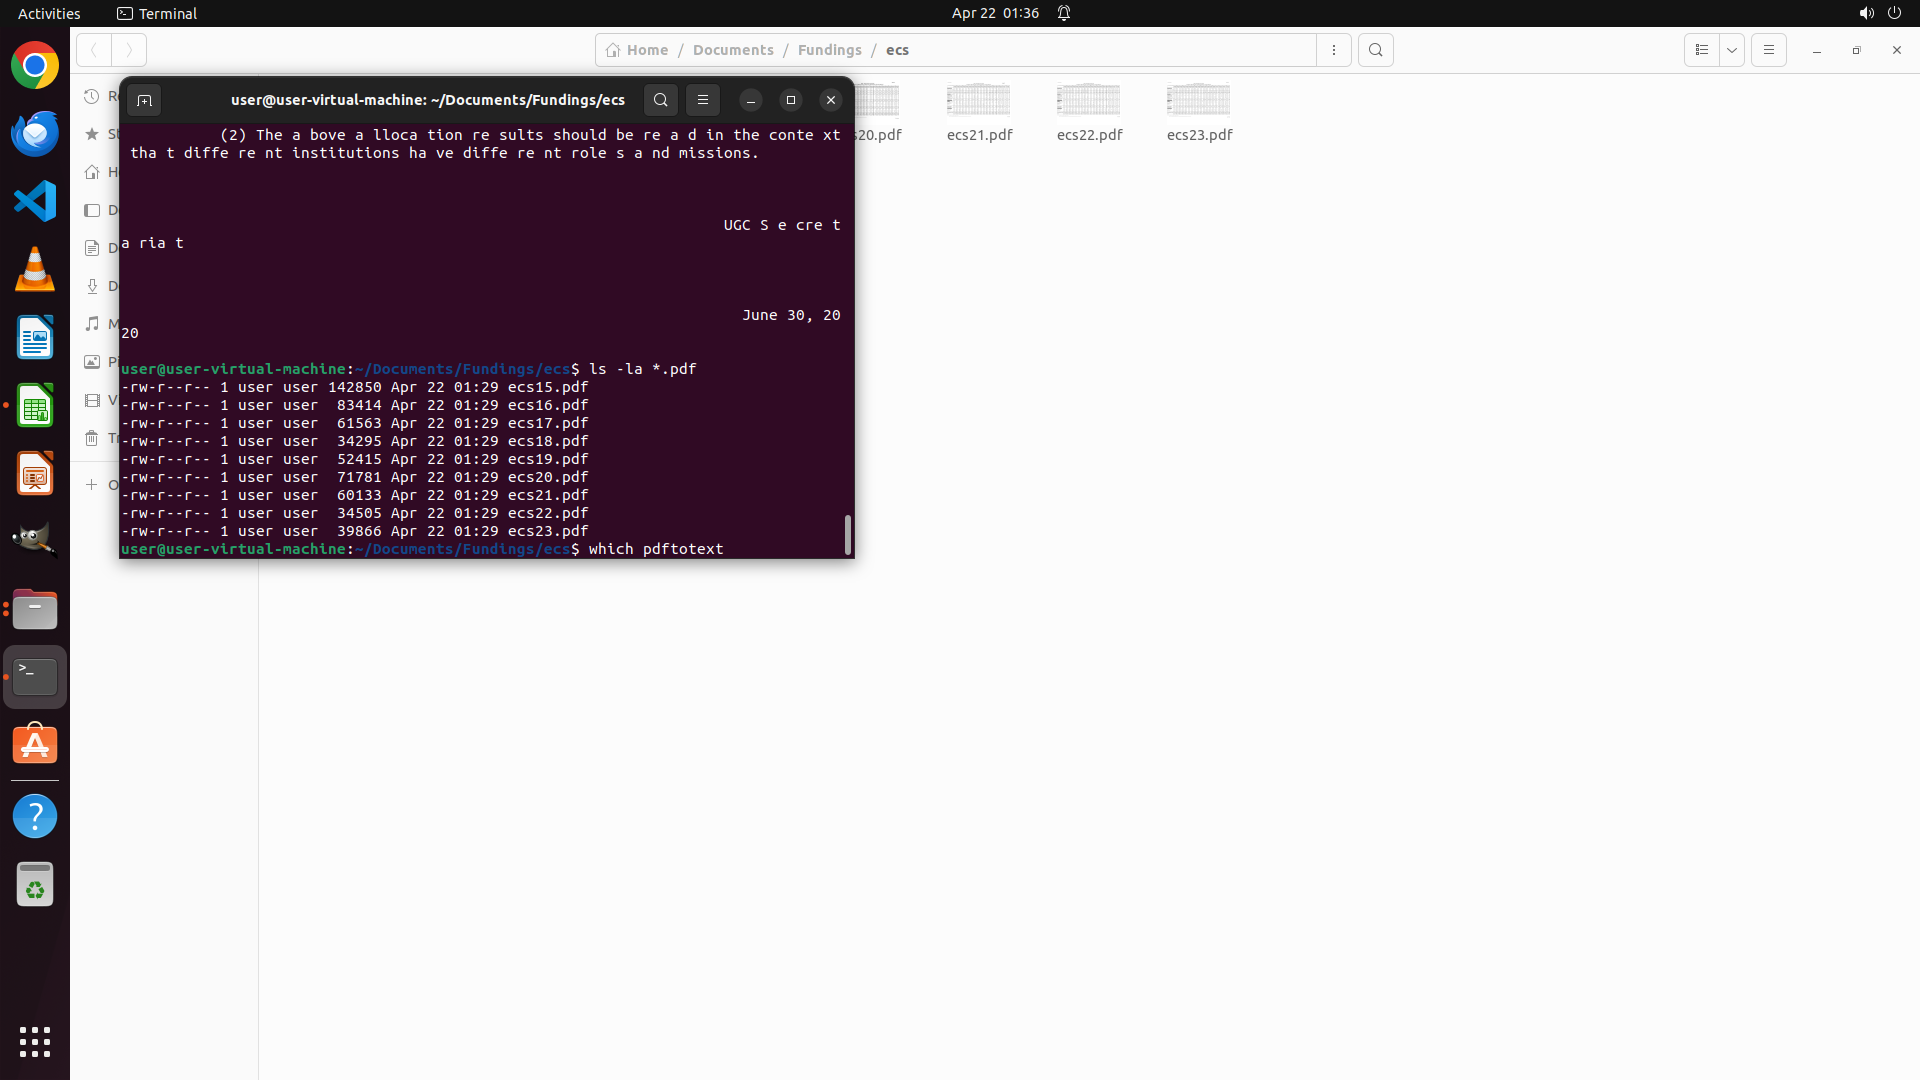Image resolution: width=1920 pixels, height=1080 pixels.
Task: Open the volume system menu
Action: (x=1866, y=13)
